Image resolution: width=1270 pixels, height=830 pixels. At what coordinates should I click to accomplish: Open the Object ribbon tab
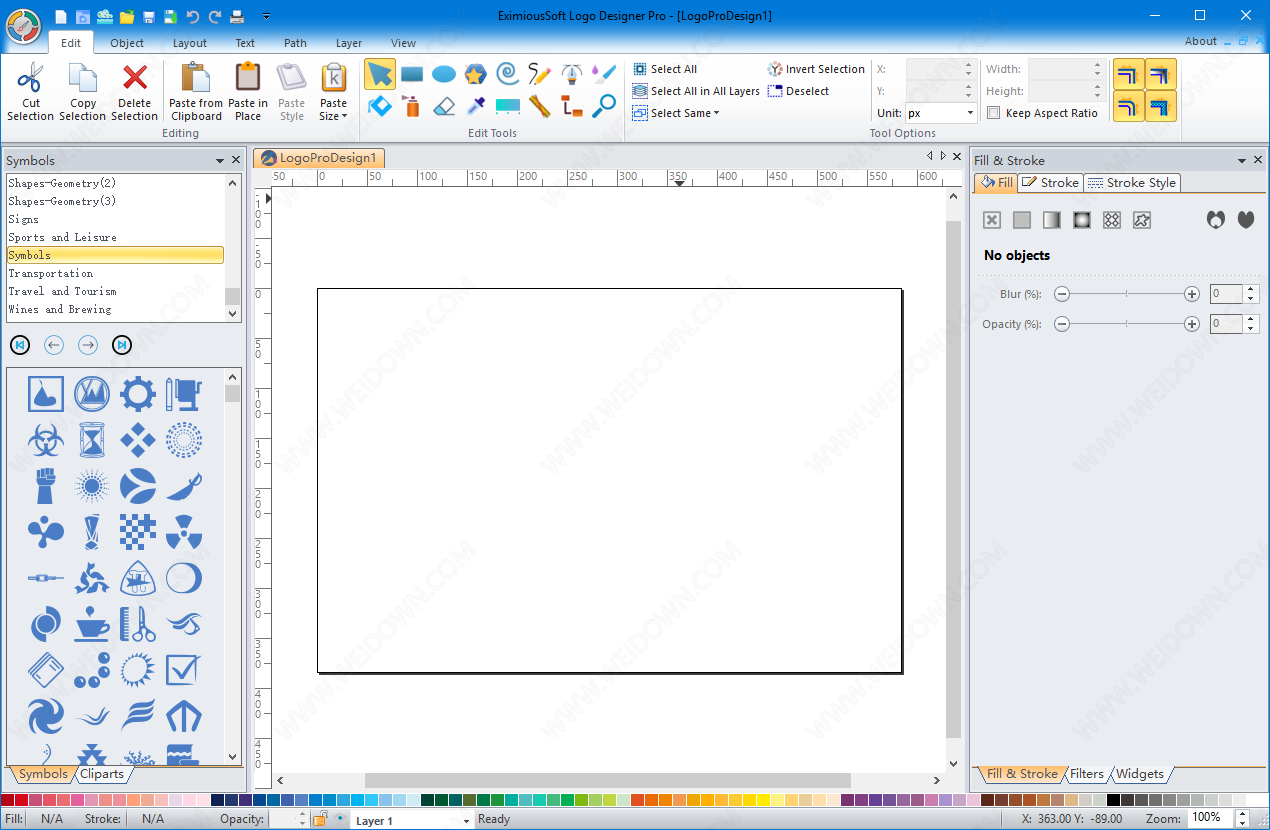click(127, 43)
